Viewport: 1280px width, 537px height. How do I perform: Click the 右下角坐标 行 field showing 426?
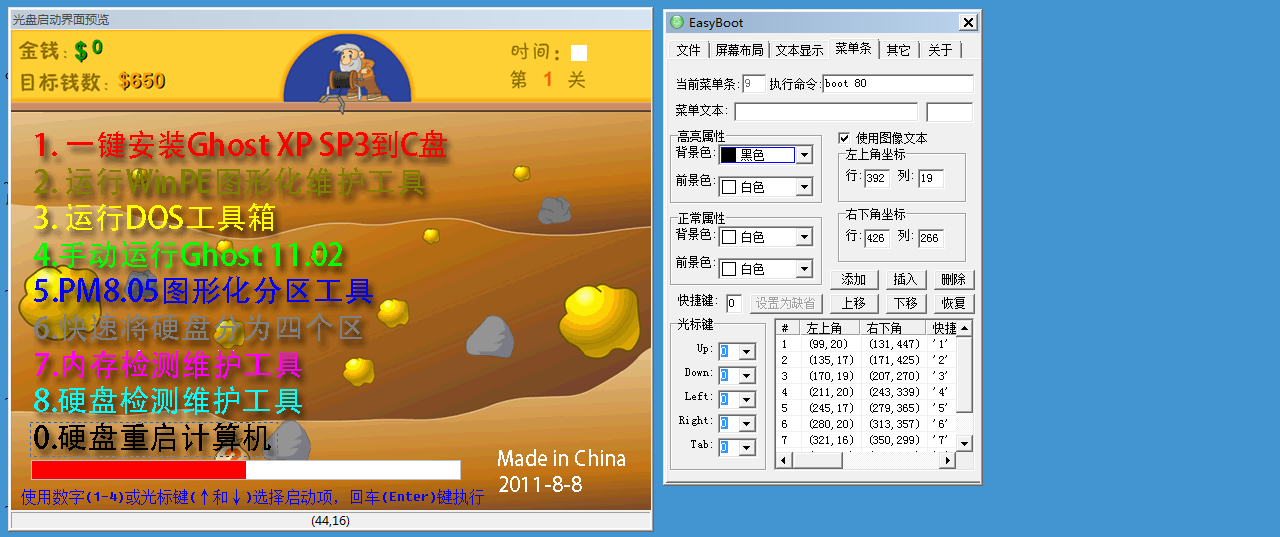[877, 237]
